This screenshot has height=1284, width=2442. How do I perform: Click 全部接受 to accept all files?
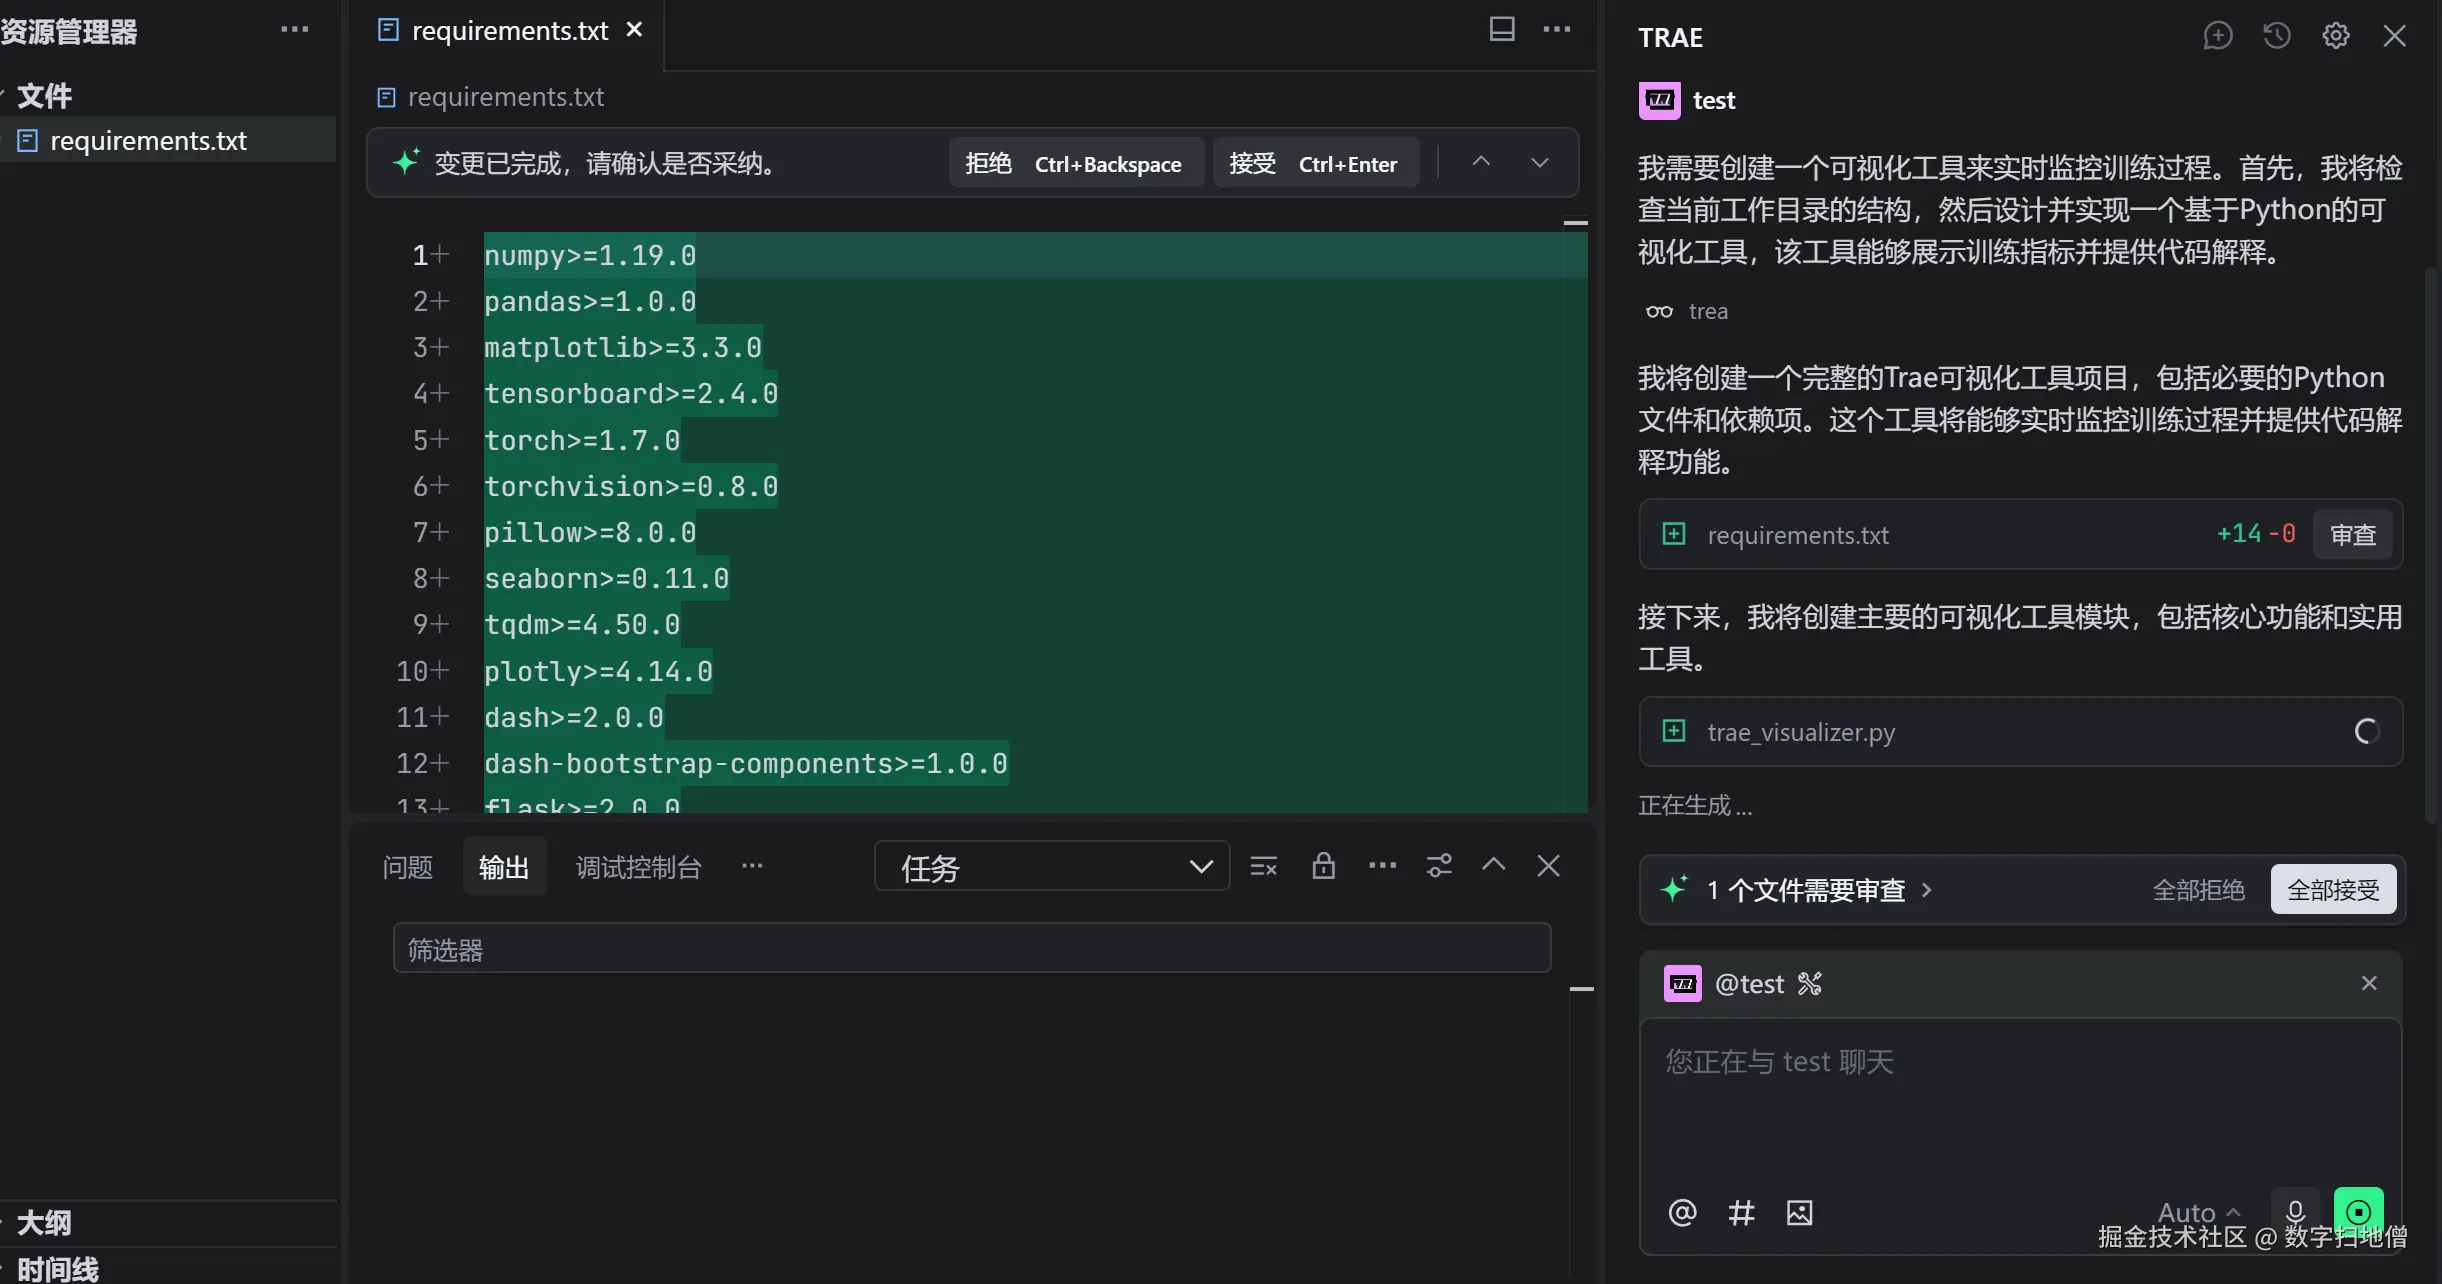point(2332,890)
